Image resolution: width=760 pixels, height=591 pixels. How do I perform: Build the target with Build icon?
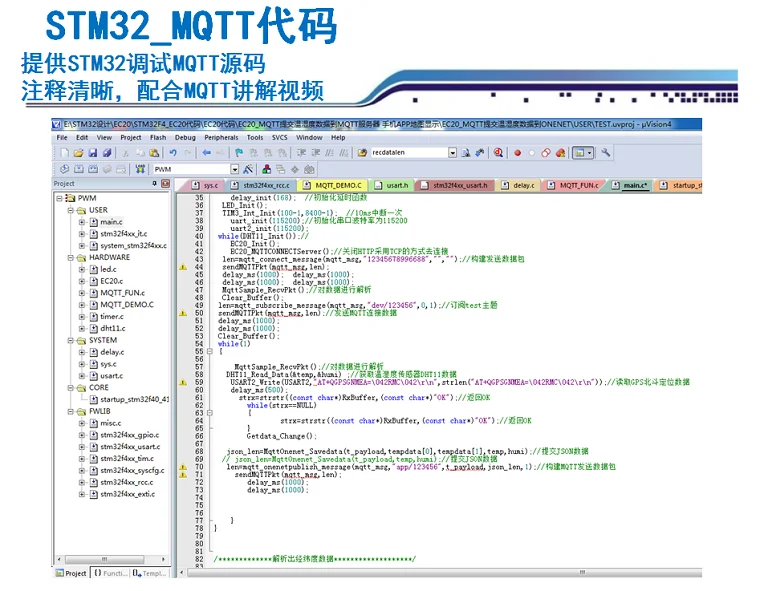[79, 169]
